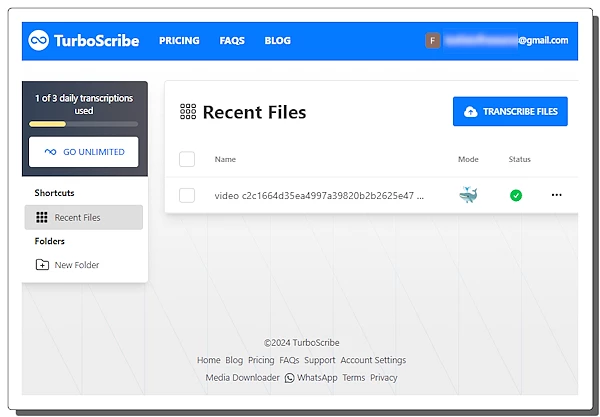Open the Pricing footer link
Image resolution: width=600 pixels, height=417 pixels.
261,360
